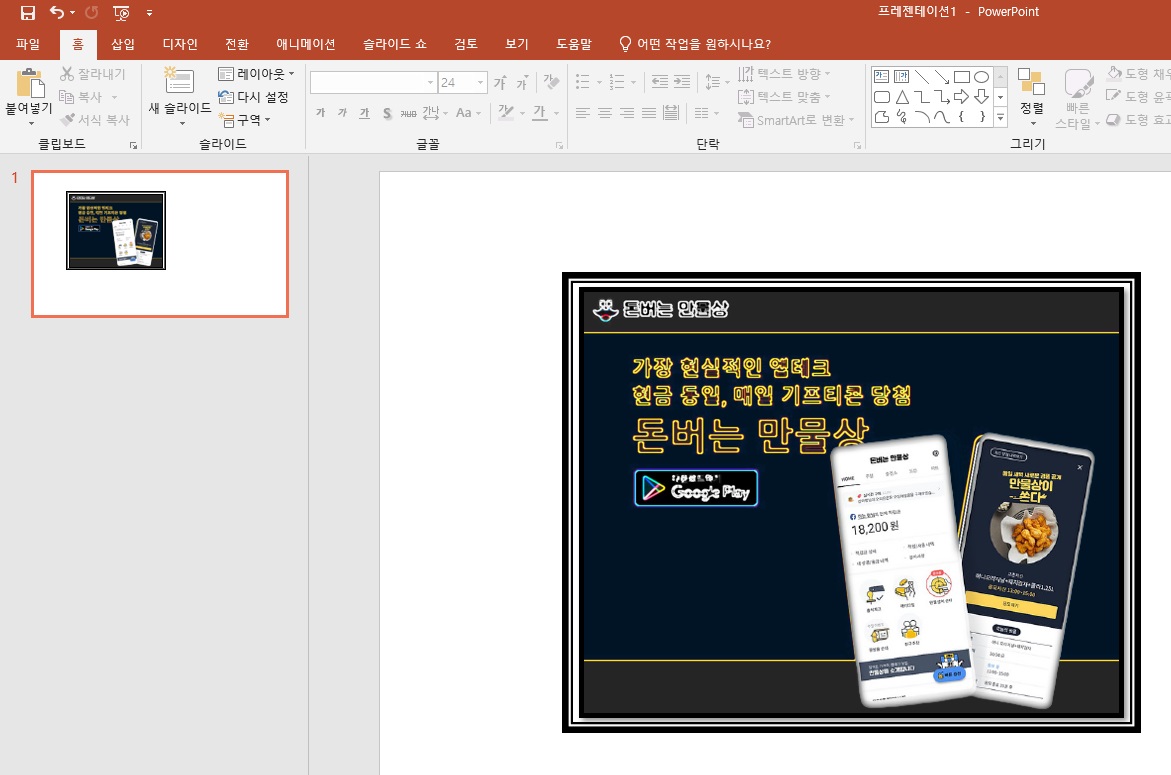Open the 구역 (Section) dropdown
1171x775 pixels.
coord(244,119)
